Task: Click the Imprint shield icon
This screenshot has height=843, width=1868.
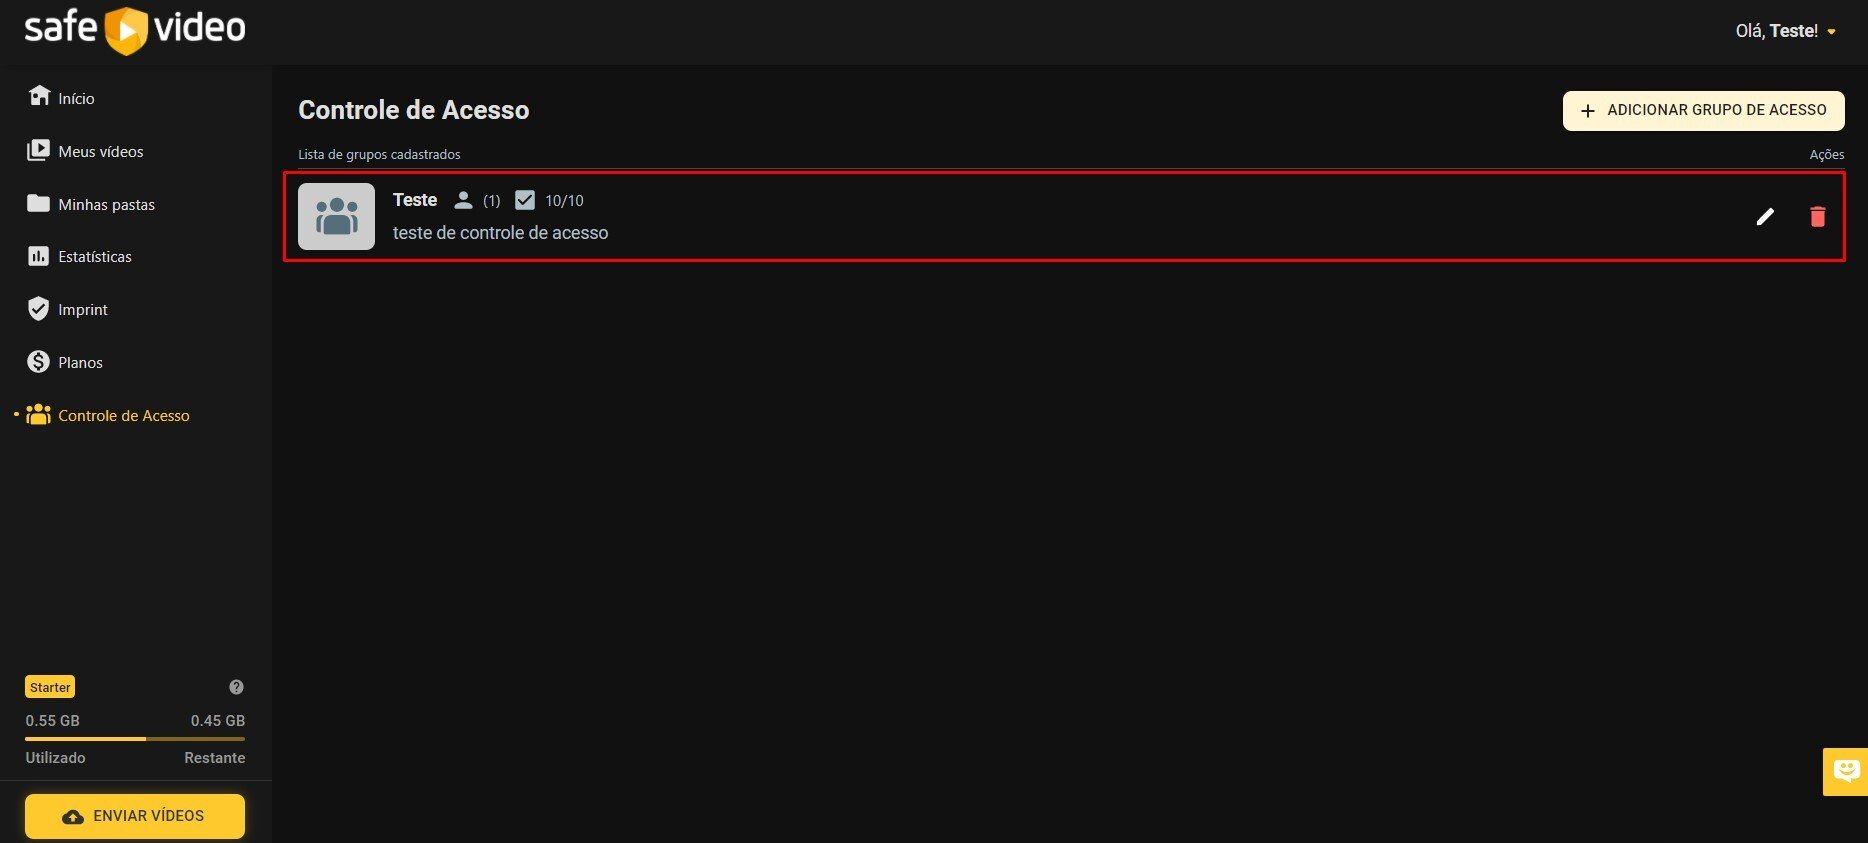Action: pyautogui.click(x=38, y=309)
